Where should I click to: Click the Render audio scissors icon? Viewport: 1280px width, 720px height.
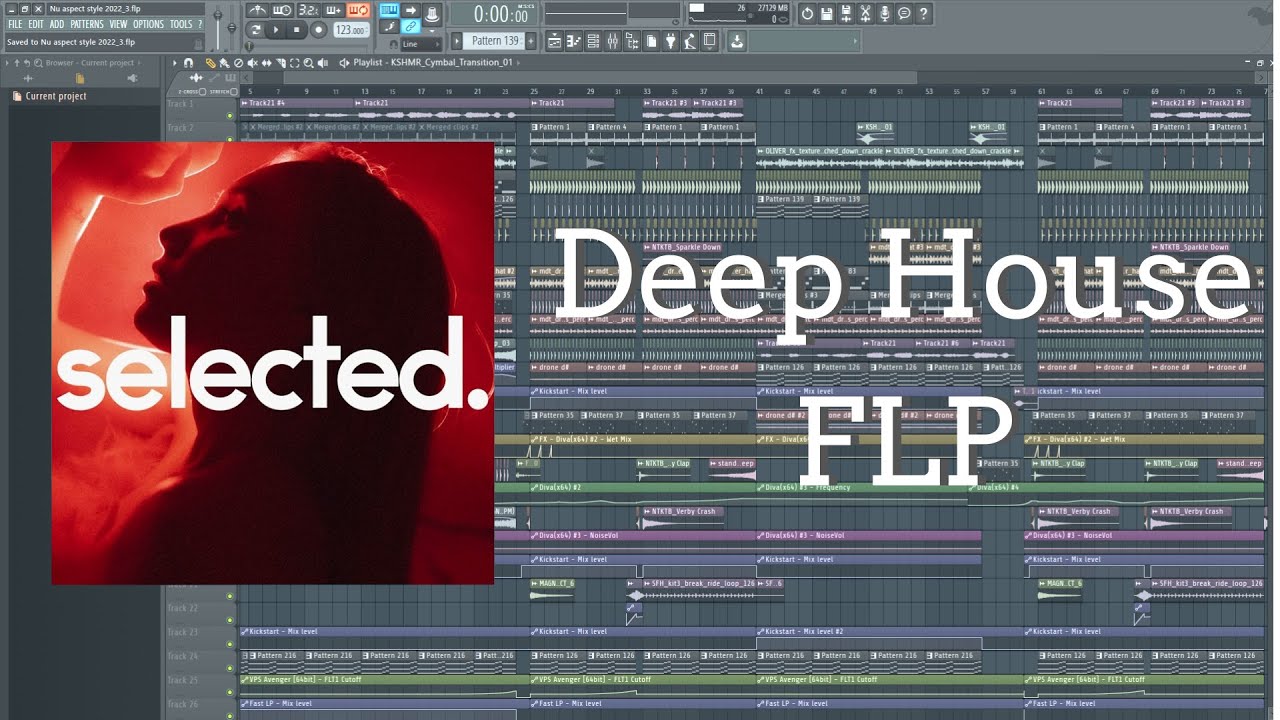click(865, 14)
